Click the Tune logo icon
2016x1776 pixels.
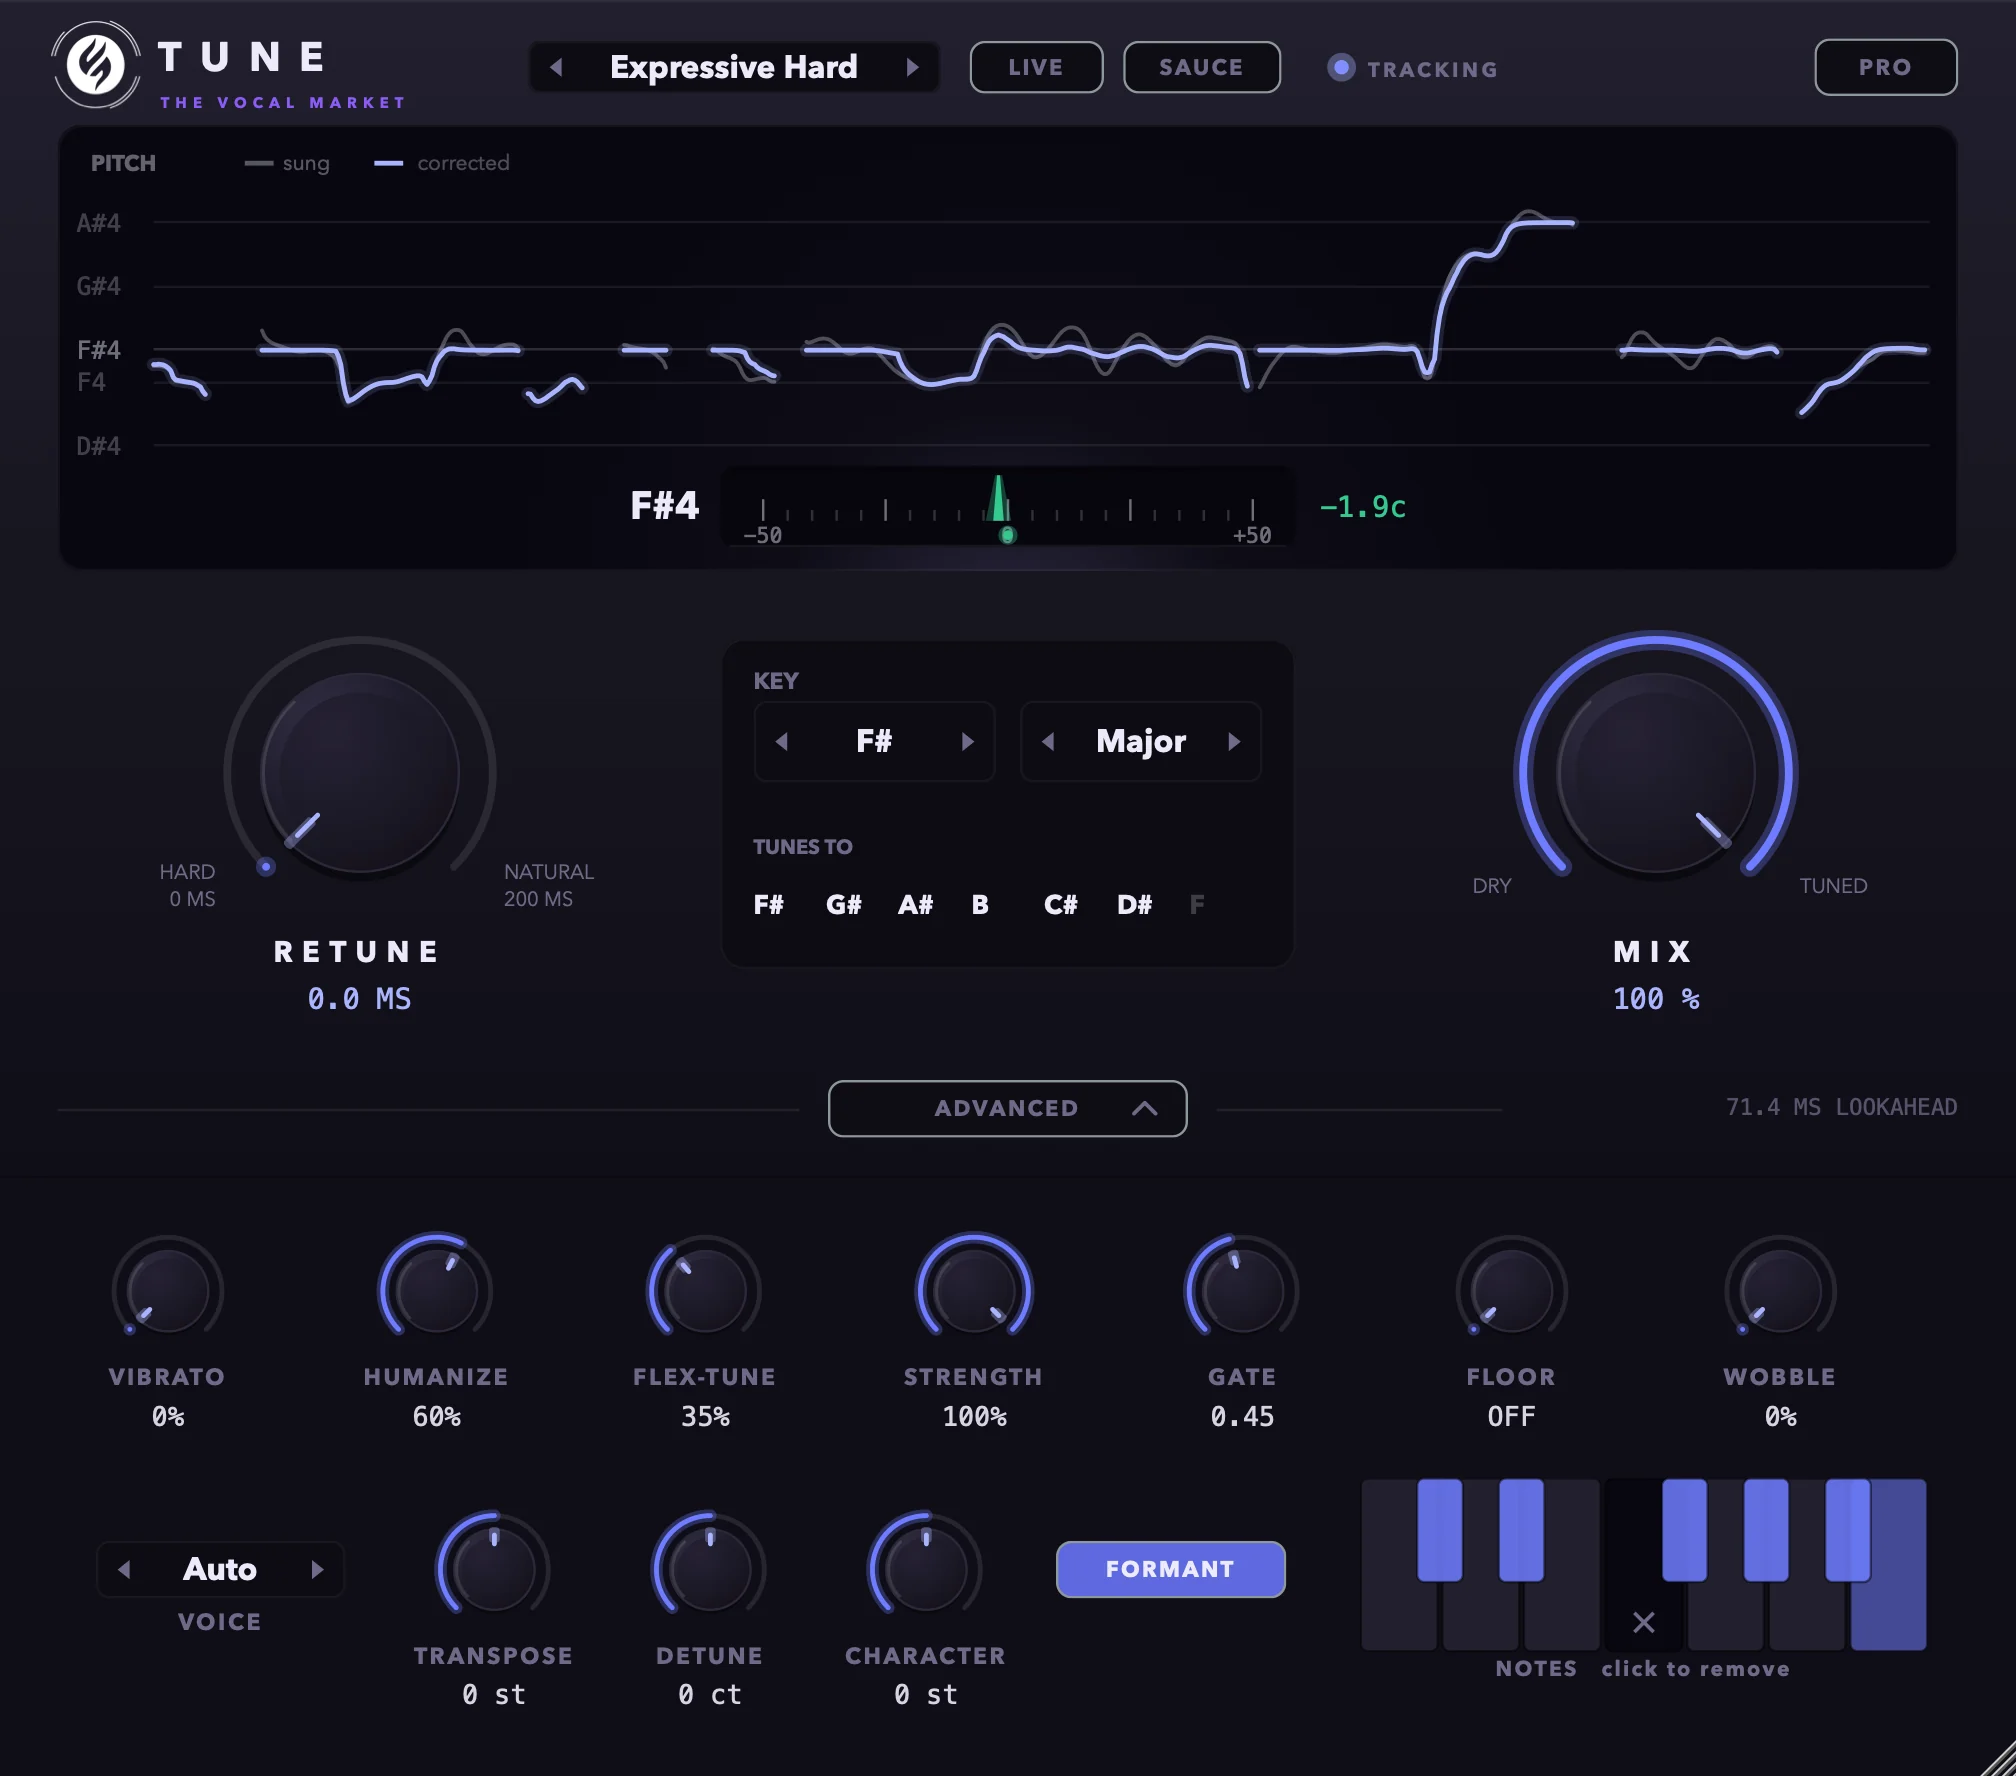click(x=96, y=66)
